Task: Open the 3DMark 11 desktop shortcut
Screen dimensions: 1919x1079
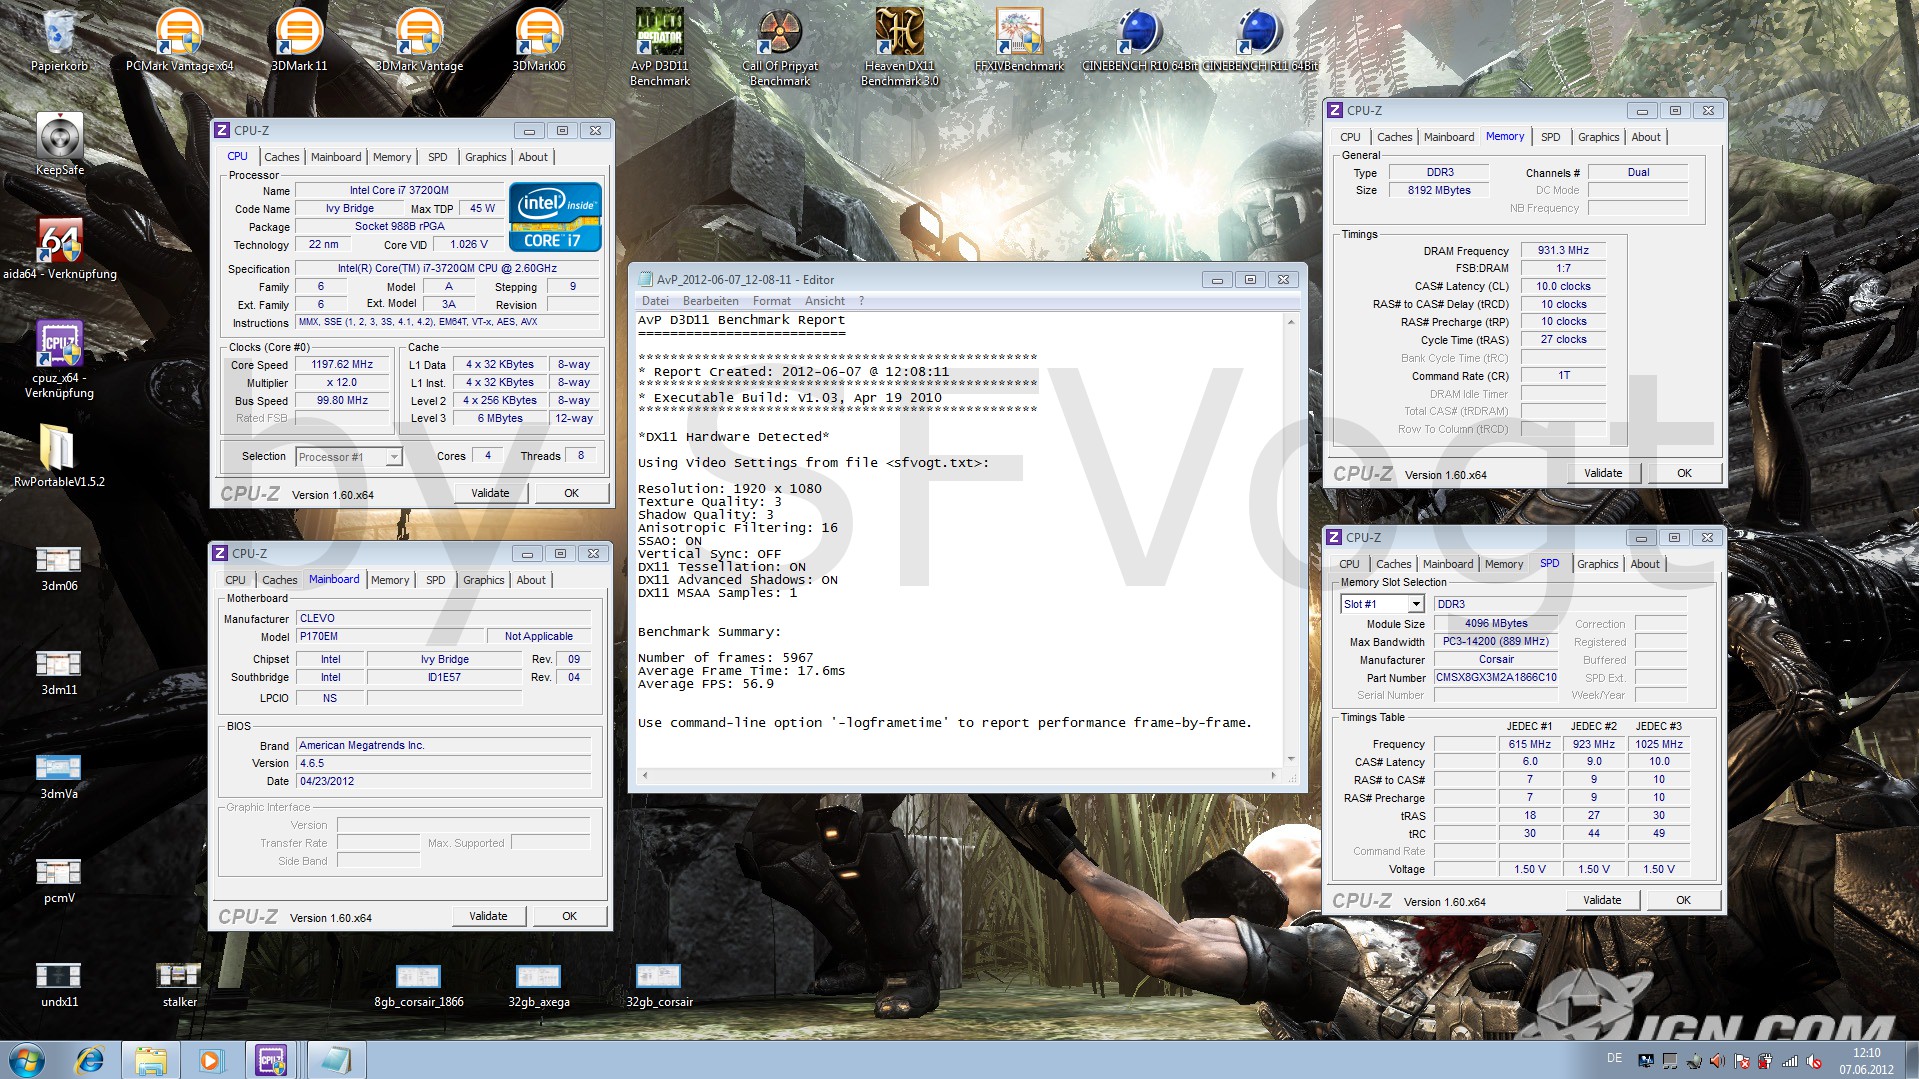Action: pyautogui.click(x=299, y=40)
